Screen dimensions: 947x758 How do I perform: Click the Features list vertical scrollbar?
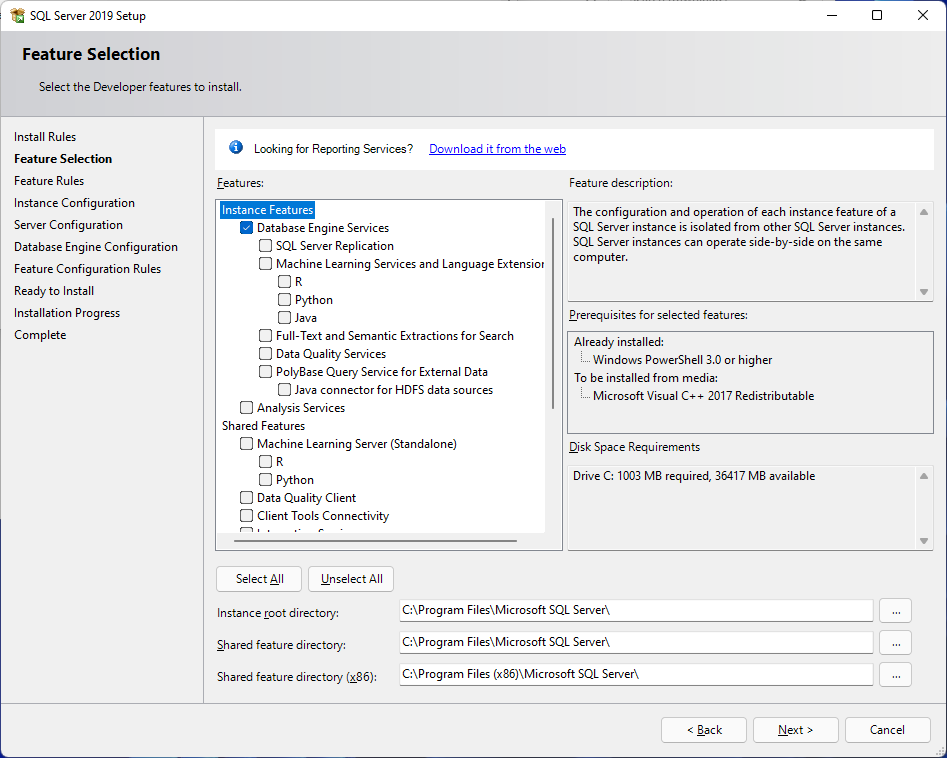pos(553,313)
